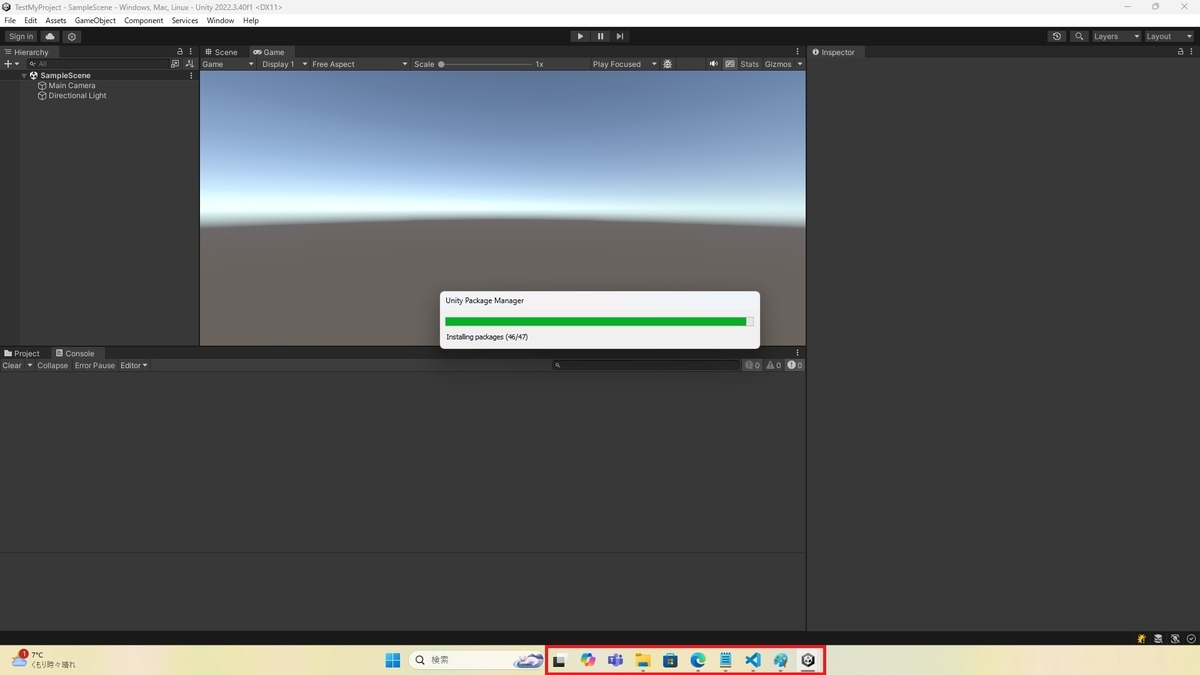
Task: Open the Unity cloud services icon
Action: point(49,36)
